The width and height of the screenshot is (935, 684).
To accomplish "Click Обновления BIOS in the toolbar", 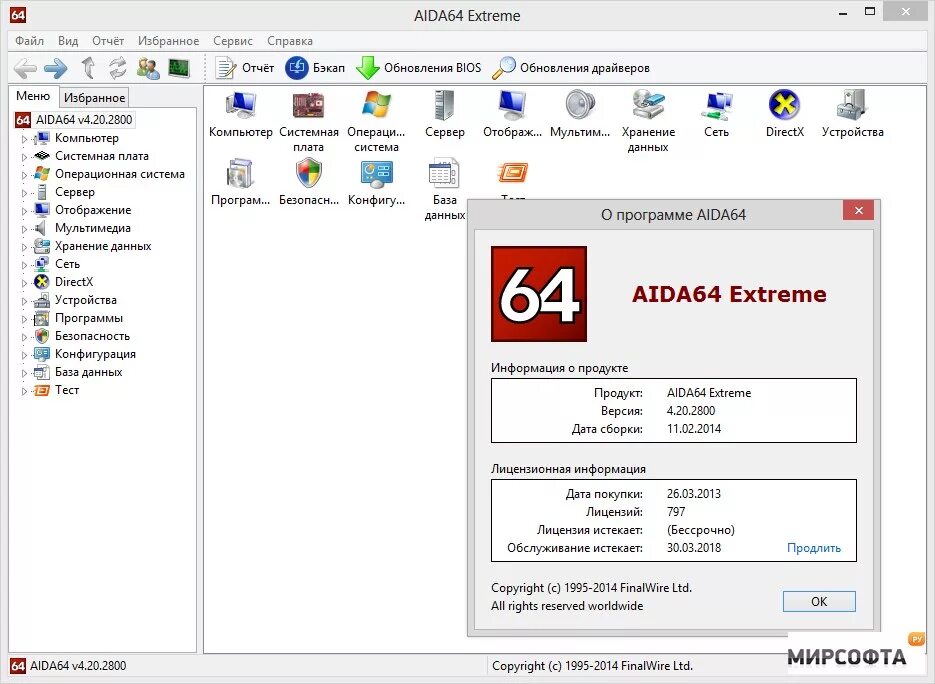I will (x=419, y=68).
